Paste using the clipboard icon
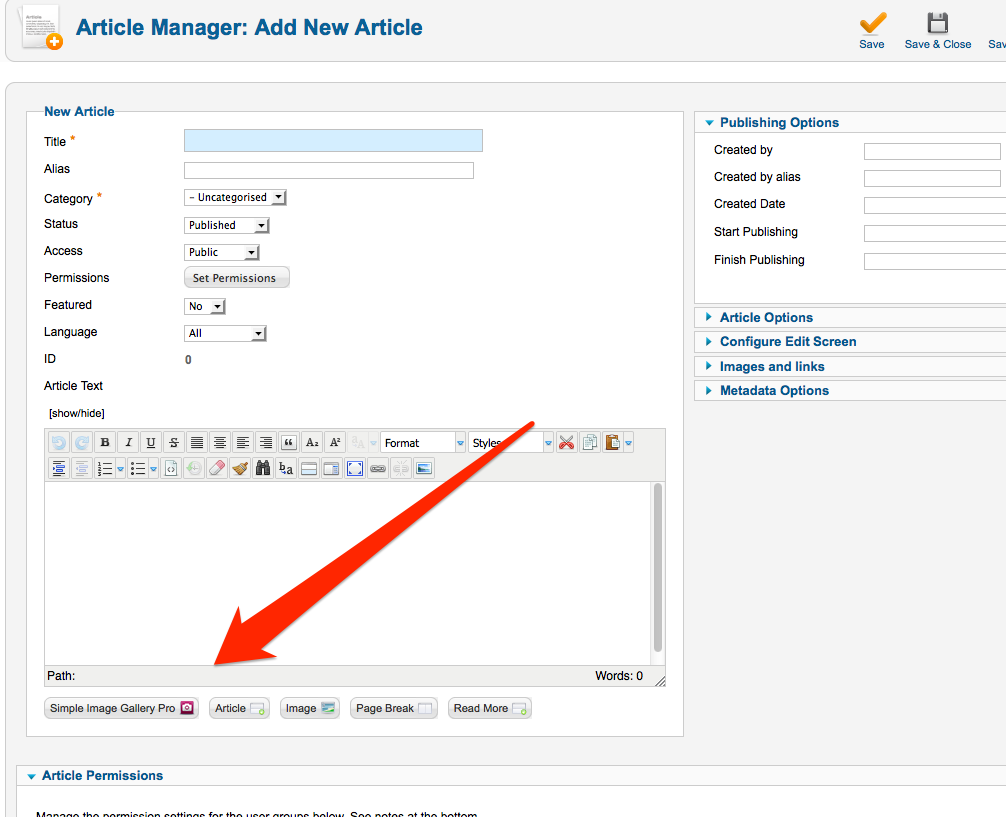The height and width of the screenshot is (817, 1006). (x=613, y=443)
